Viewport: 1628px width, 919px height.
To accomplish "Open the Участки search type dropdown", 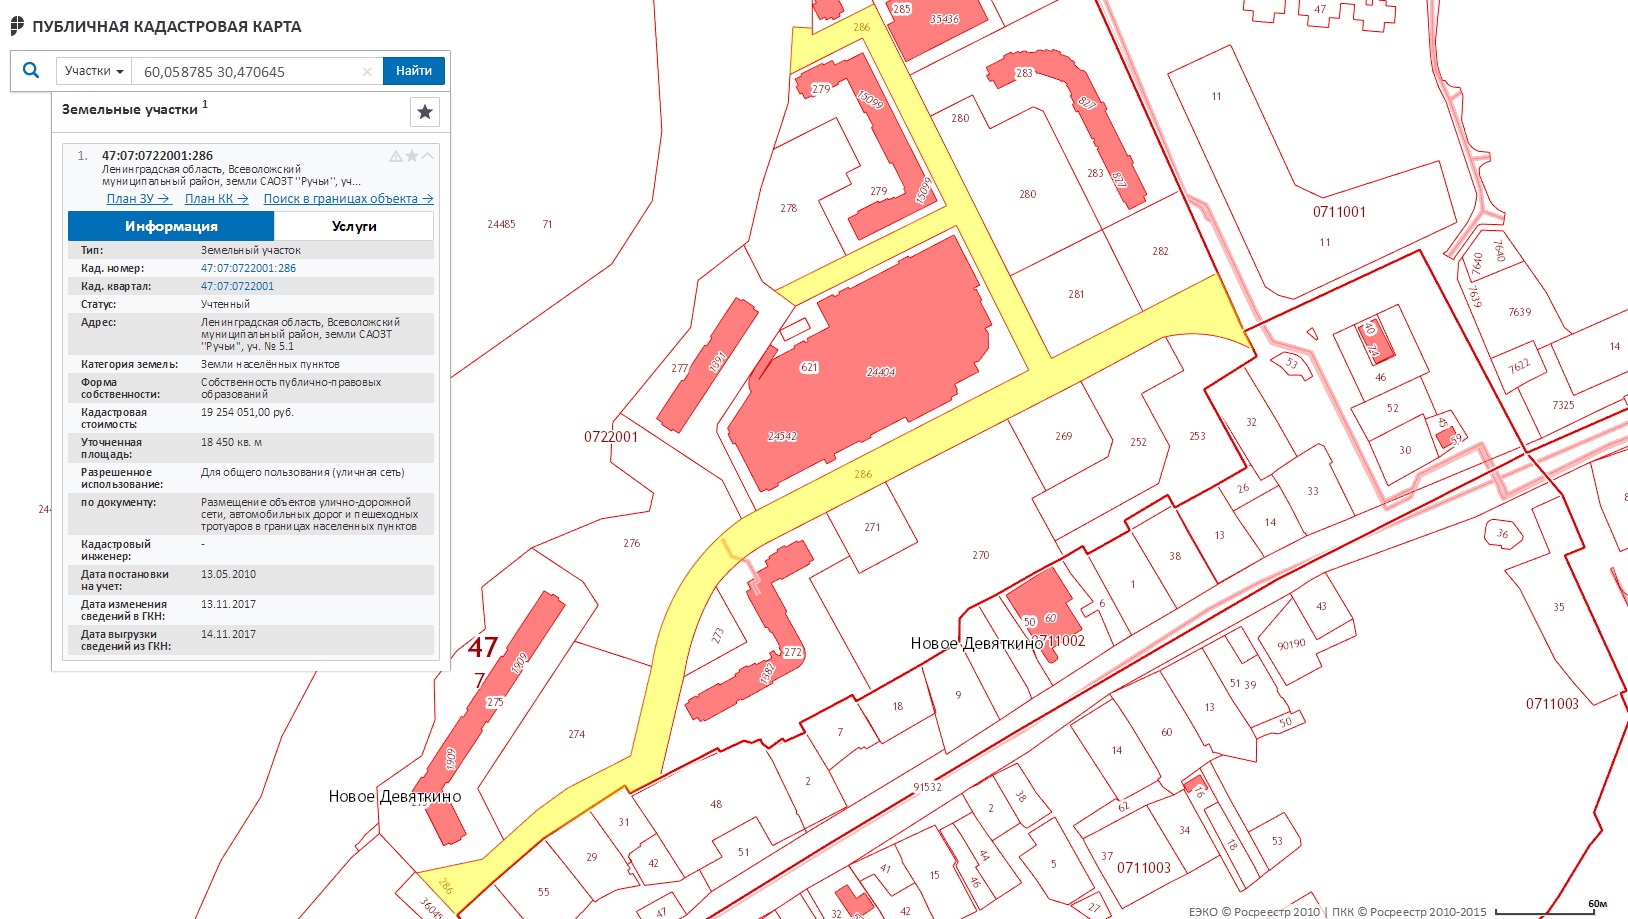I will tap(94, 71).
